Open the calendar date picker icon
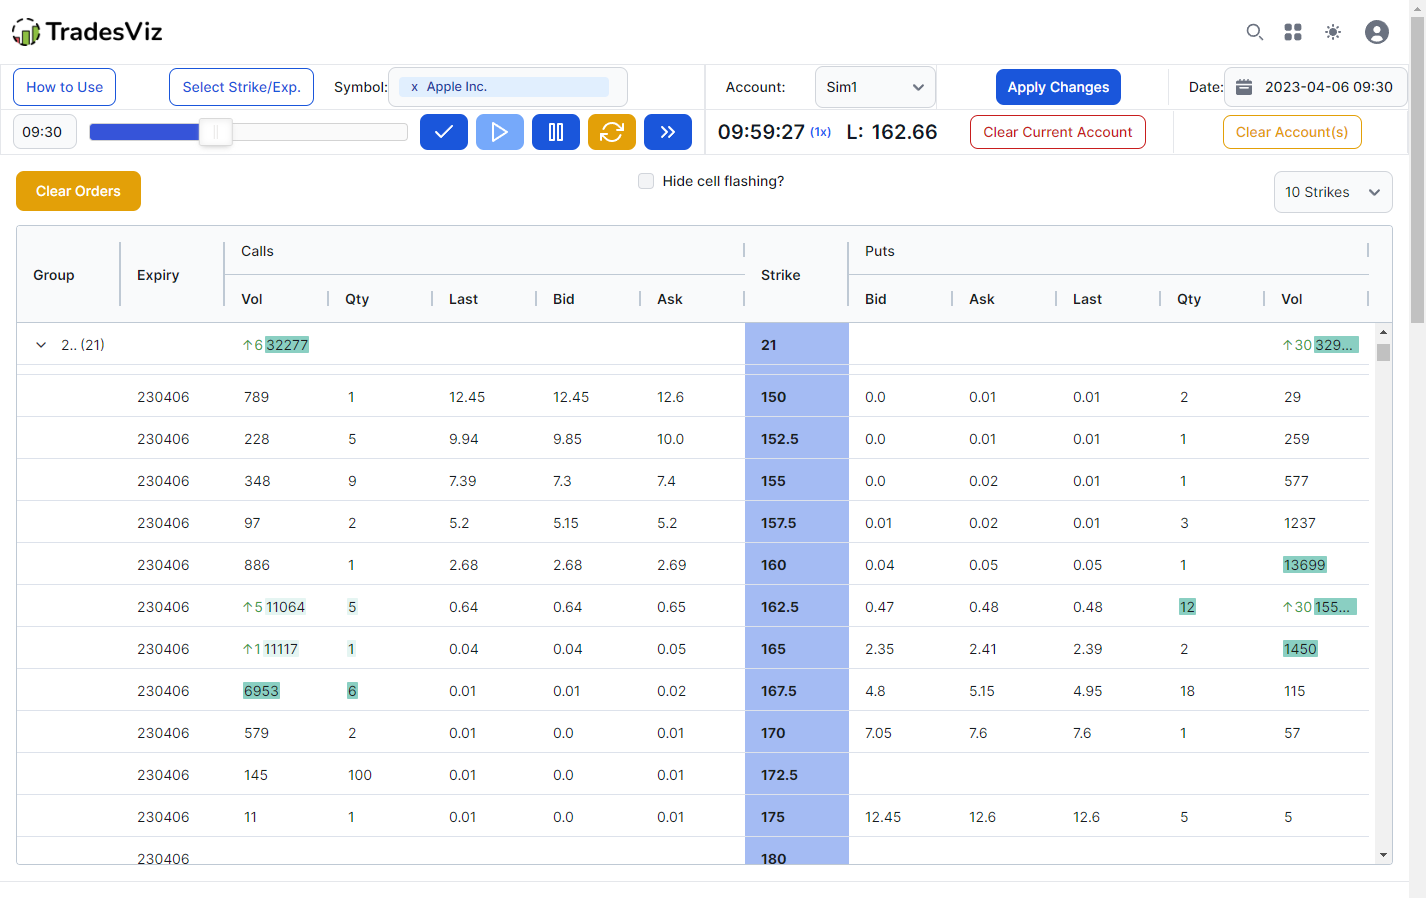Screen dimensions: 1426x898 coord(1244,87)
